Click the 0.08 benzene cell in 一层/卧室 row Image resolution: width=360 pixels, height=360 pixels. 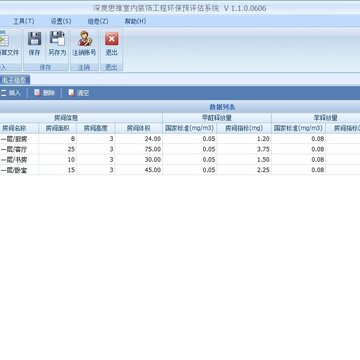point(299,170)
